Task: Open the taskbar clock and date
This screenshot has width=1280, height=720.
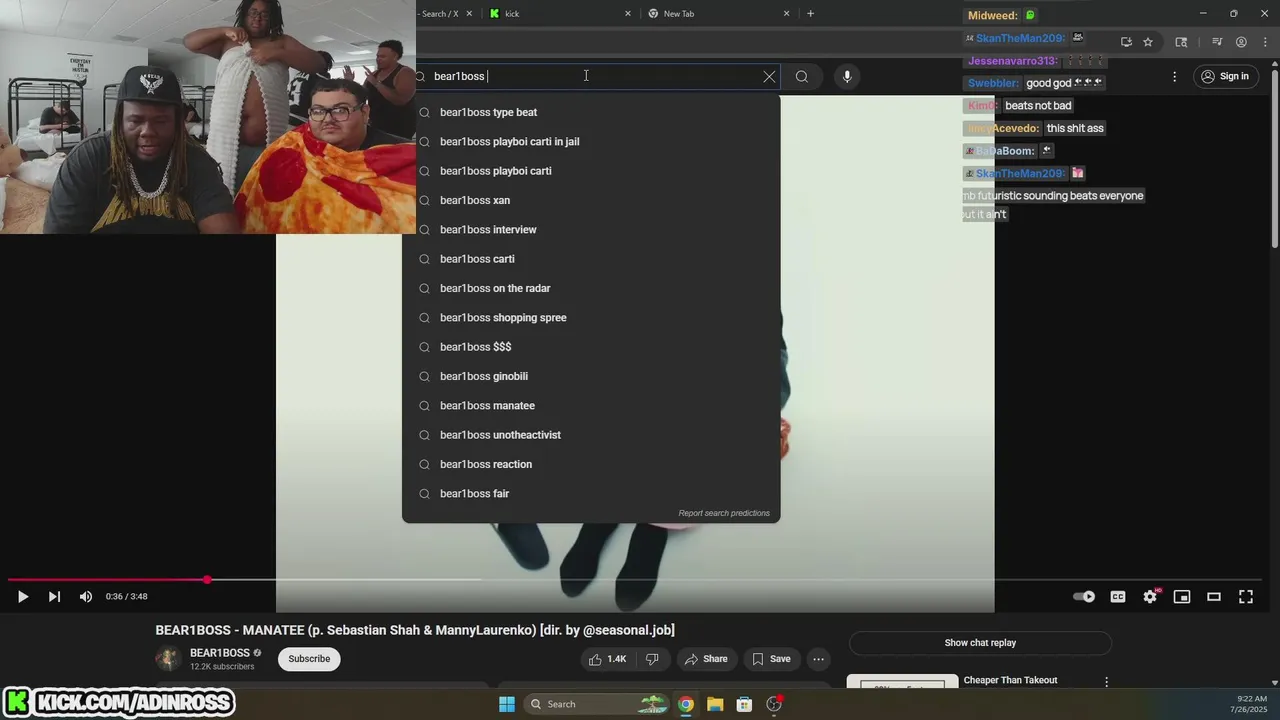Action: click(1251, 704)
